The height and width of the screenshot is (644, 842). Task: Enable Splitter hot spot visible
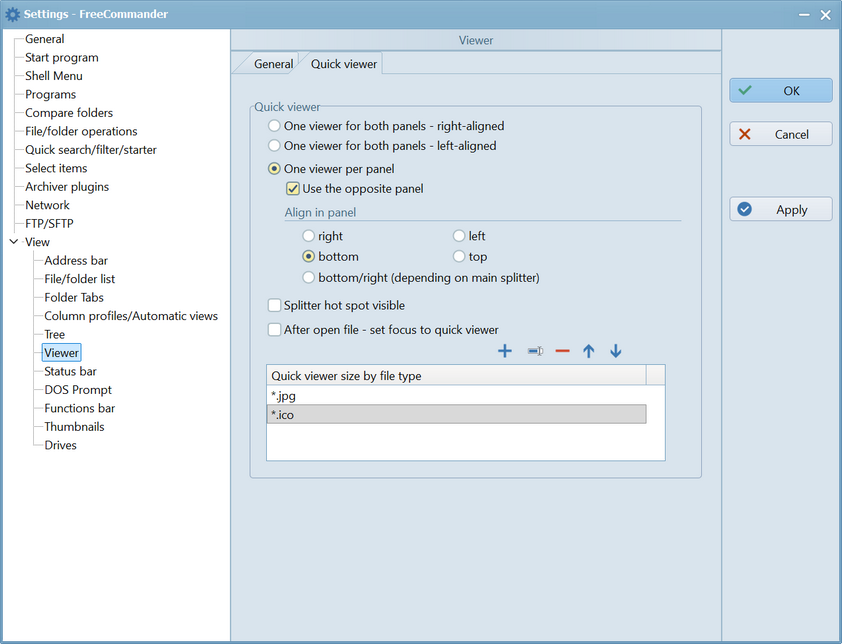[275, 306]
